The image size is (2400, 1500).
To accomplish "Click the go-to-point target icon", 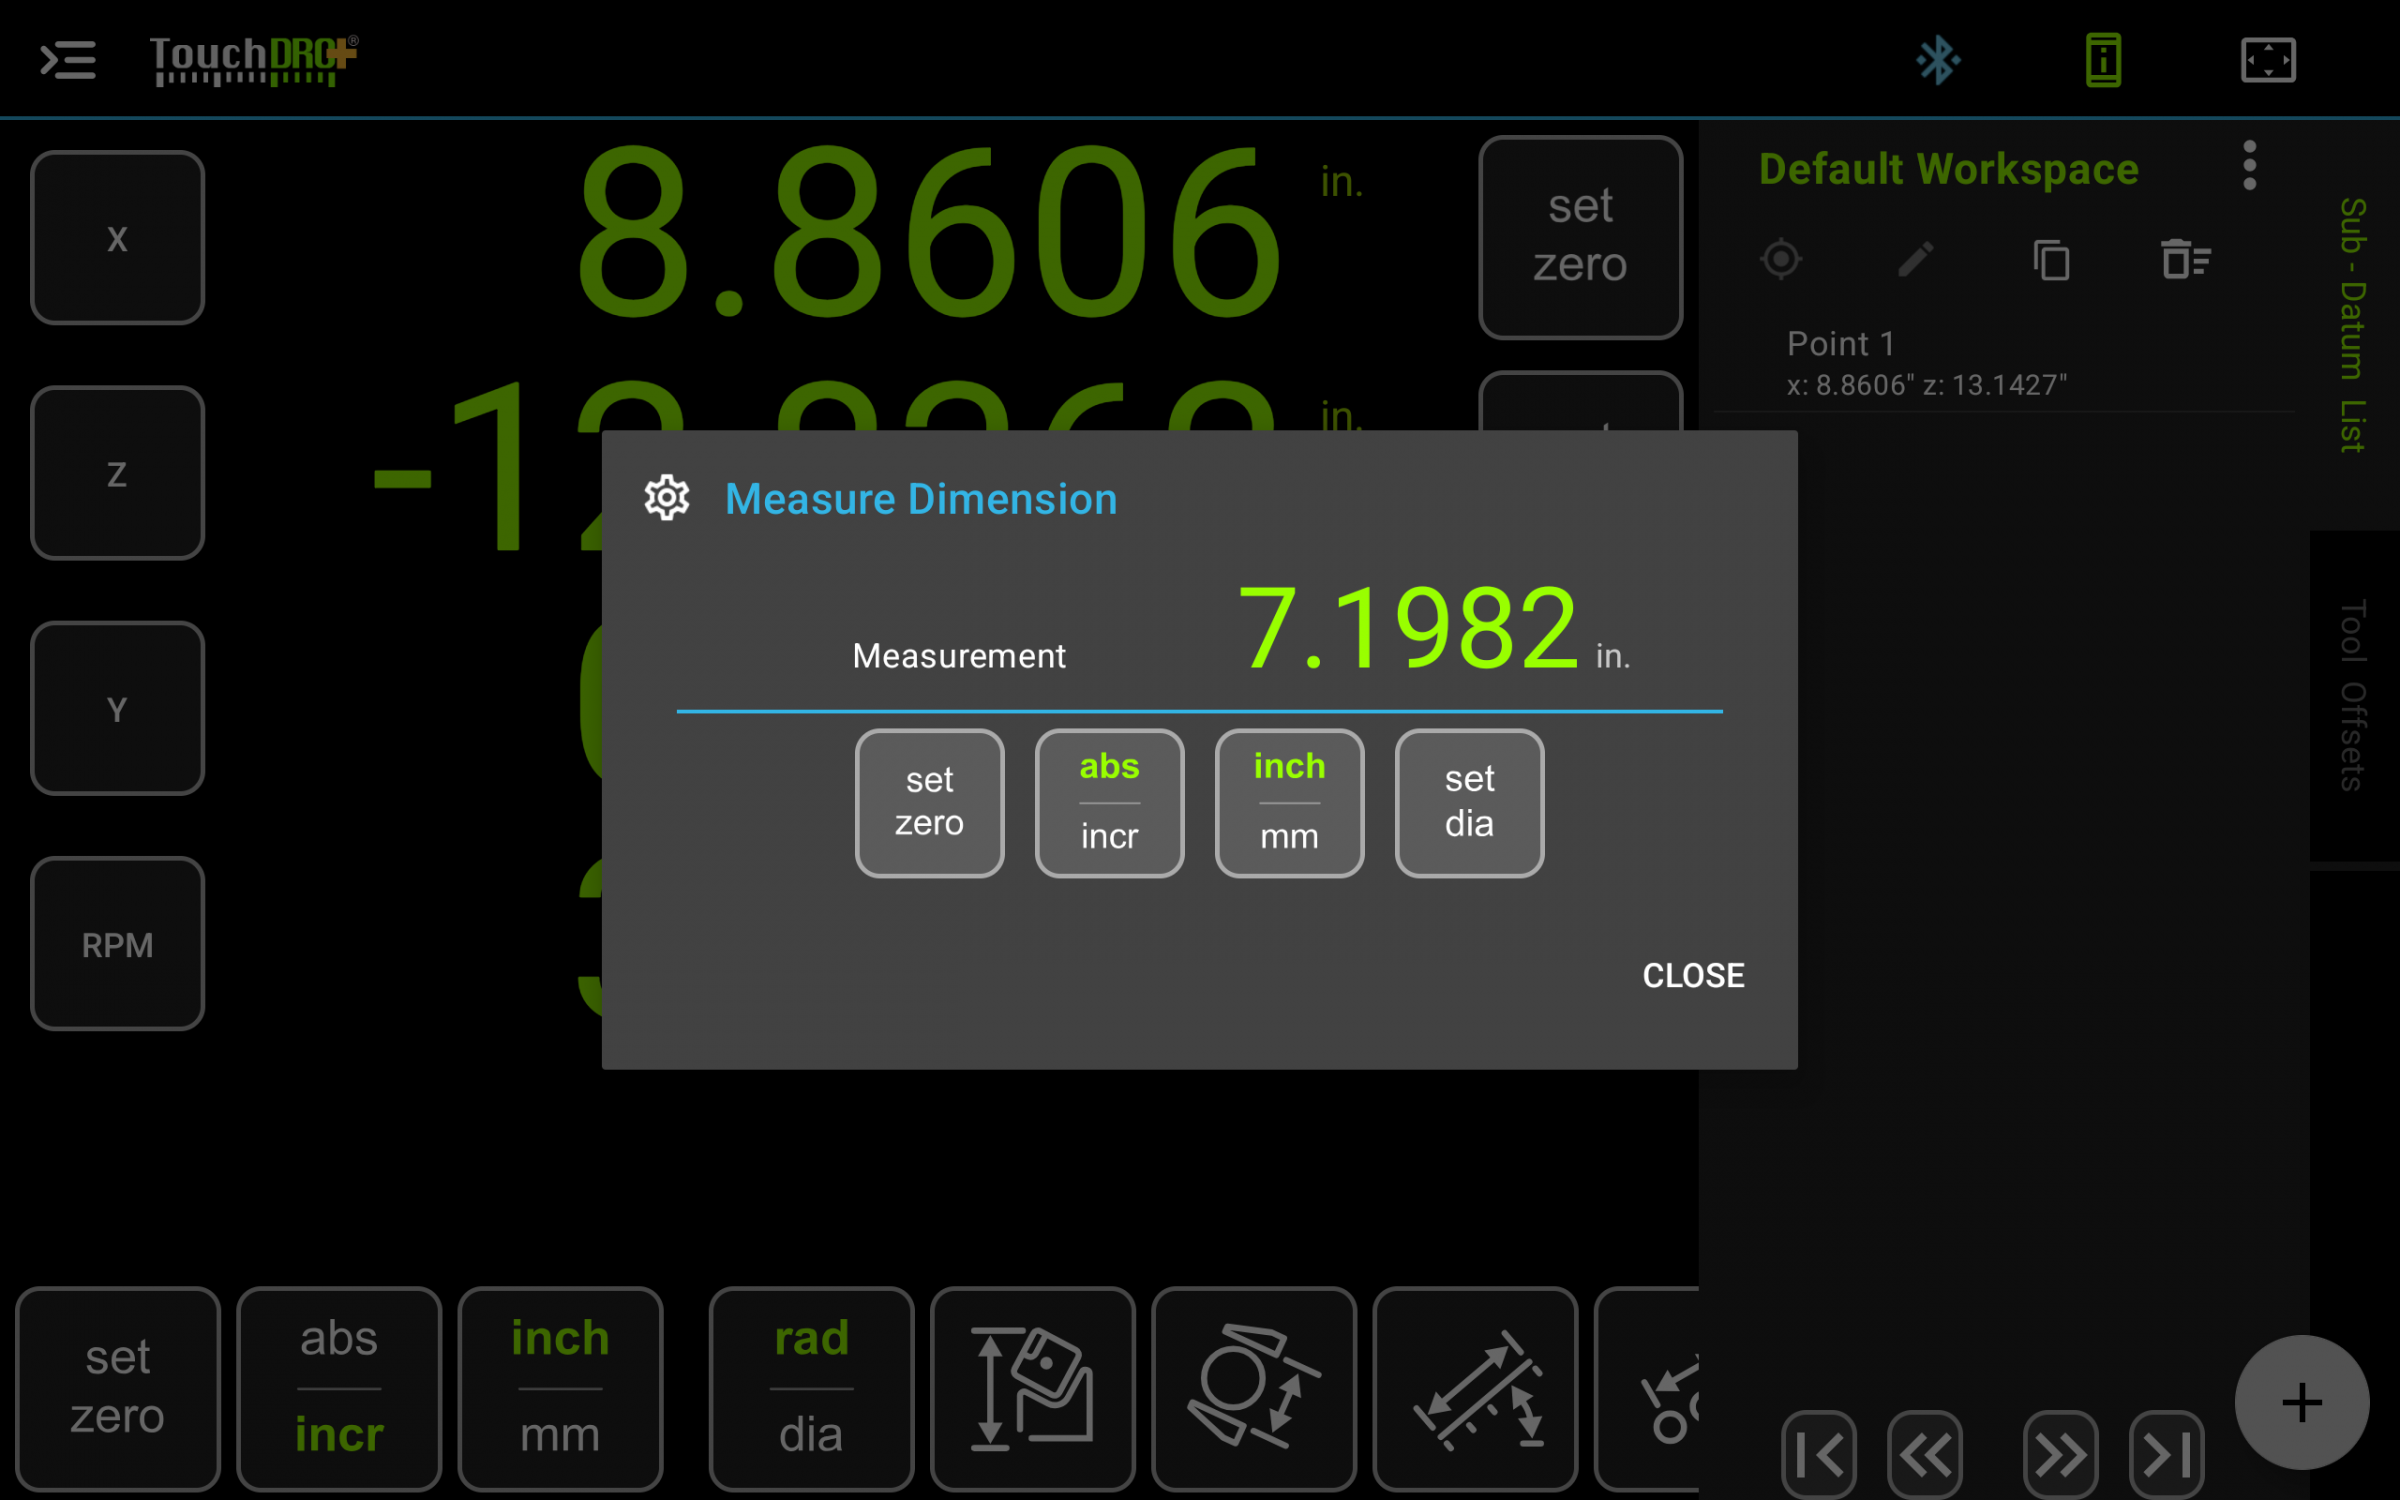I will coord(1781,260).
